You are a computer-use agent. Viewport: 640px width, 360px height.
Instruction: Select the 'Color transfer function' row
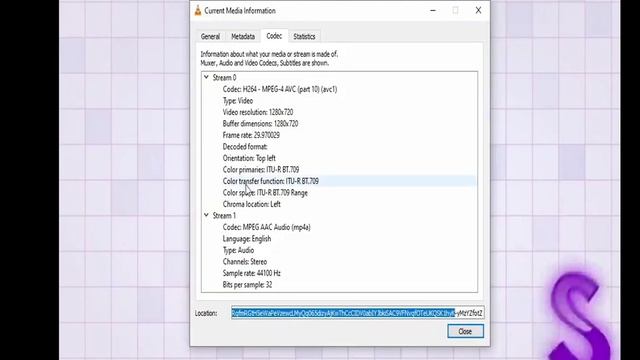click(271, 181)
